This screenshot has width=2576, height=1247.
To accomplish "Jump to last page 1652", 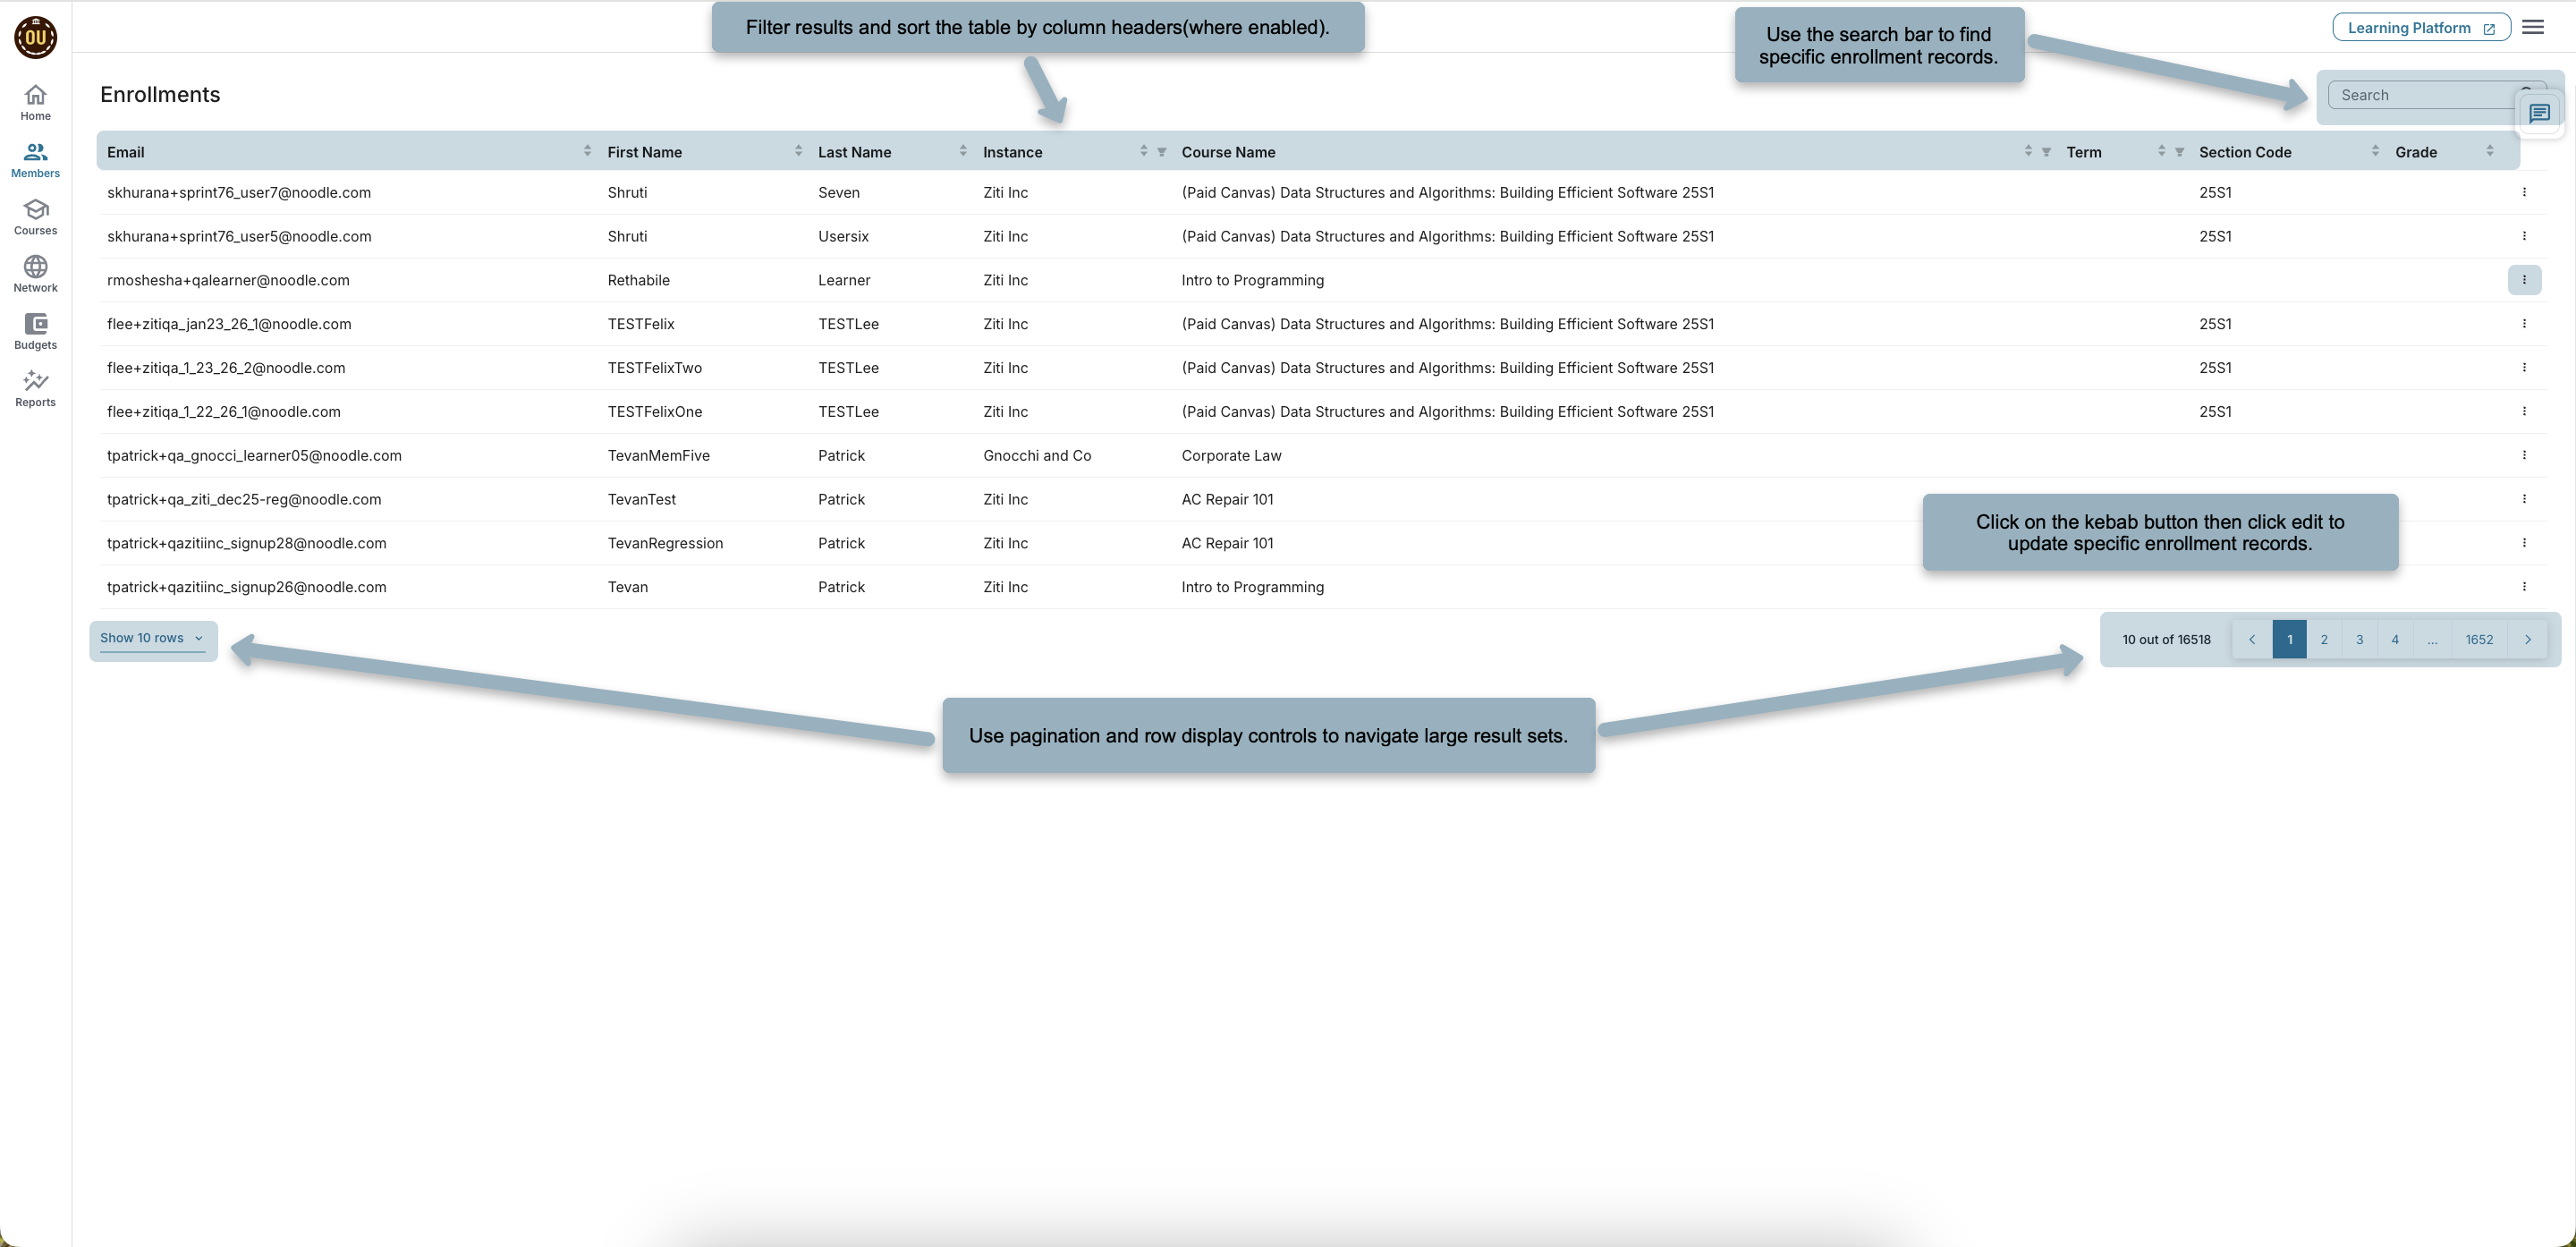I will coord(2479,640).
